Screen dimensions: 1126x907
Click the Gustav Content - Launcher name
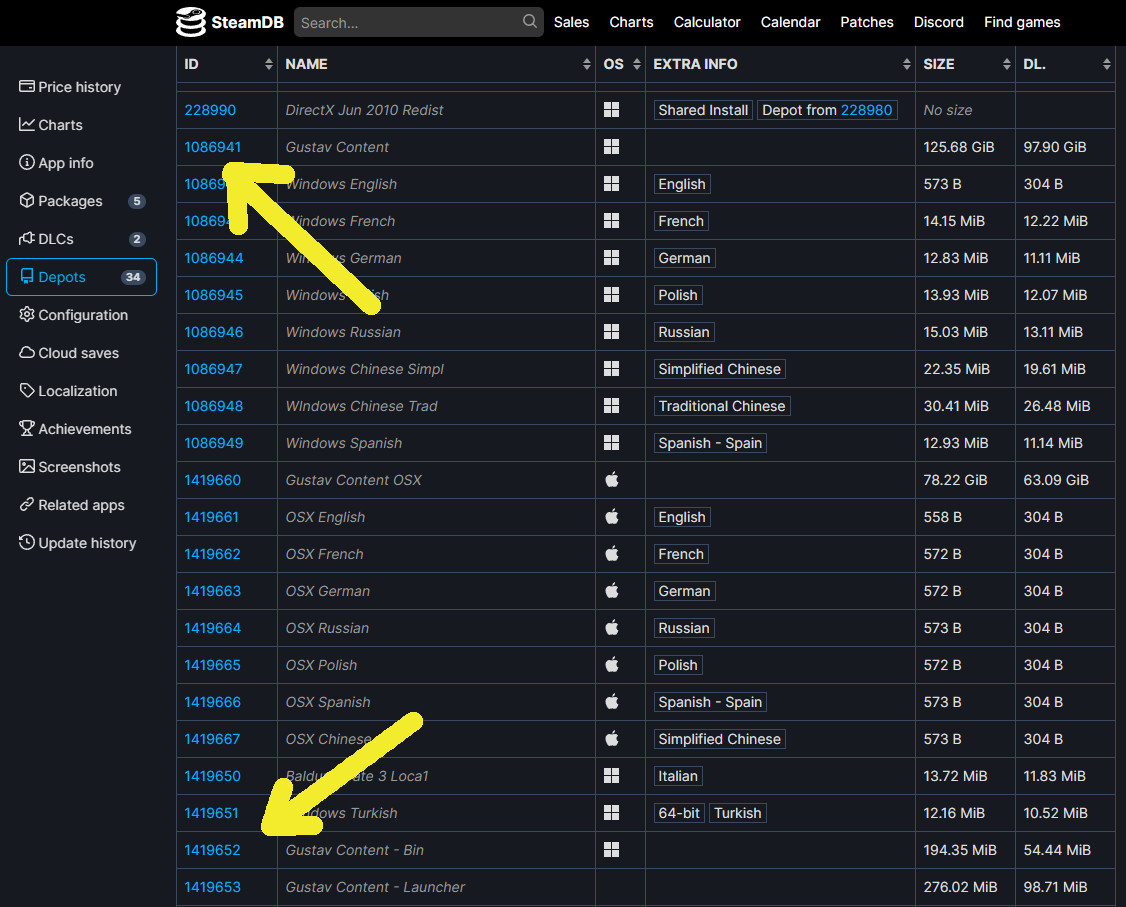tap(376, 887)
